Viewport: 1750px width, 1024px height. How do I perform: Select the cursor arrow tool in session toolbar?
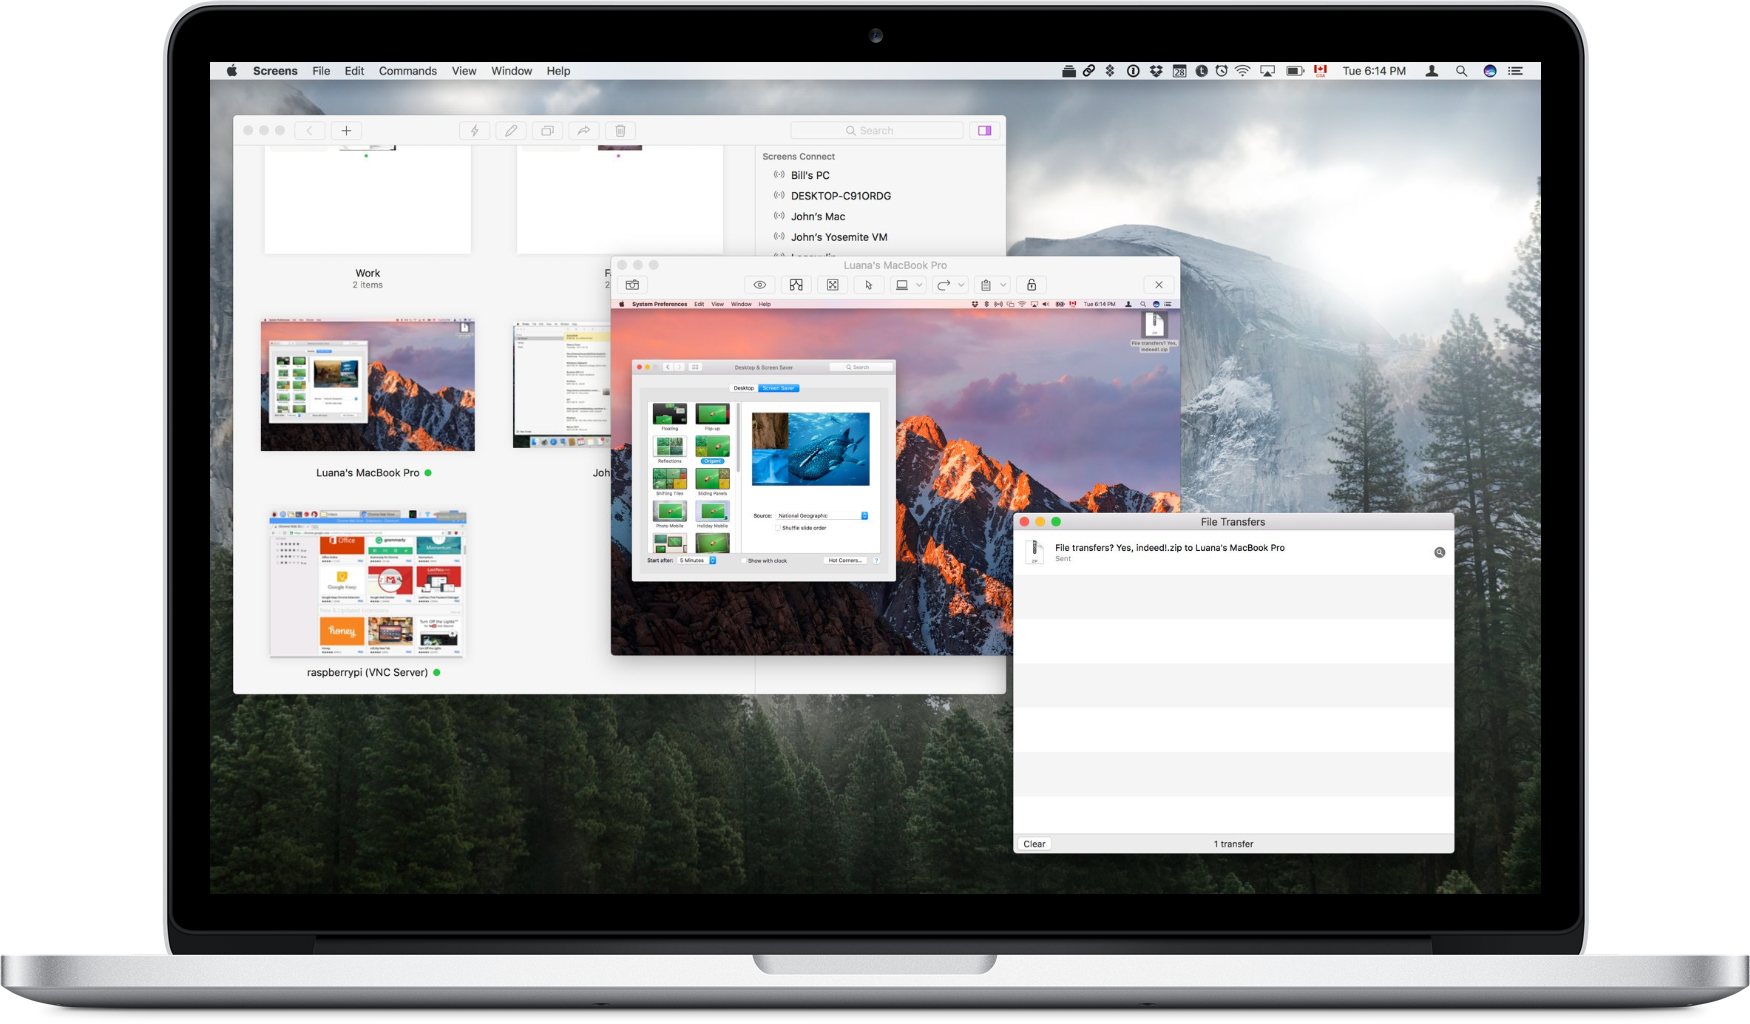coord(868,284)
